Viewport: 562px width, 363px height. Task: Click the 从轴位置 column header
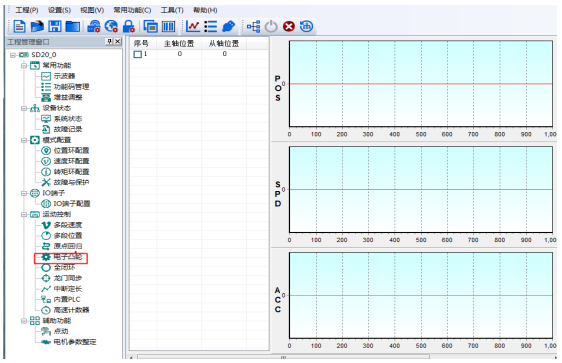224,43
